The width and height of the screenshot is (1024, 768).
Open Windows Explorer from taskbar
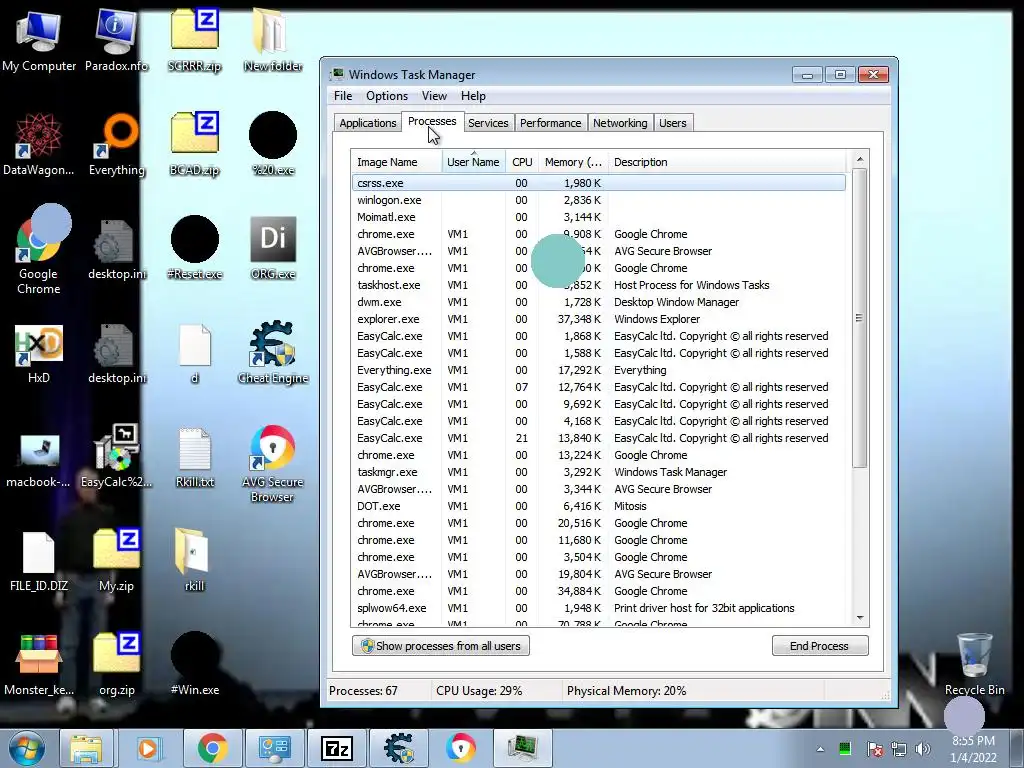[86, 748]
